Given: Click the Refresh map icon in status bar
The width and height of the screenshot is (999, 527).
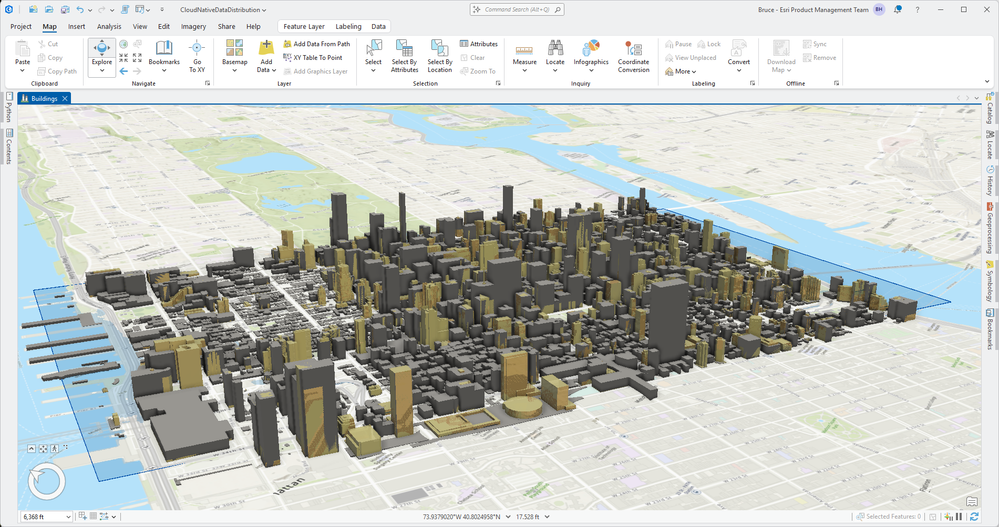Looking at the screenshot, I should [x=974, y=517].
